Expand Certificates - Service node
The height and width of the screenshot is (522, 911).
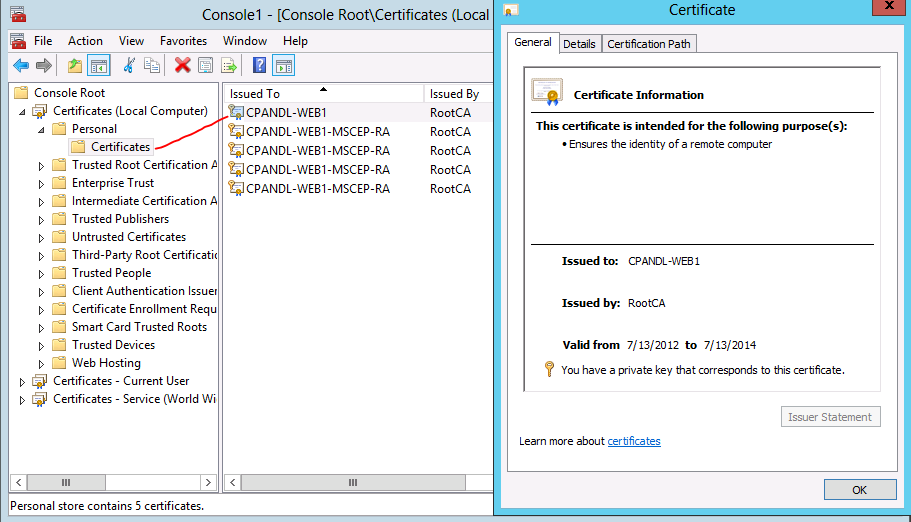pos(22,401)
